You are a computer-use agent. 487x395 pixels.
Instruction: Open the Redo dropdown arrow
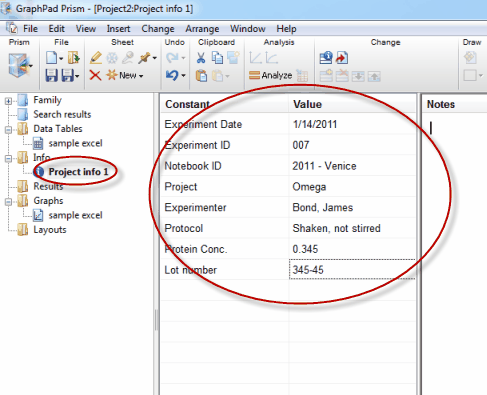[x=183, y=58]
